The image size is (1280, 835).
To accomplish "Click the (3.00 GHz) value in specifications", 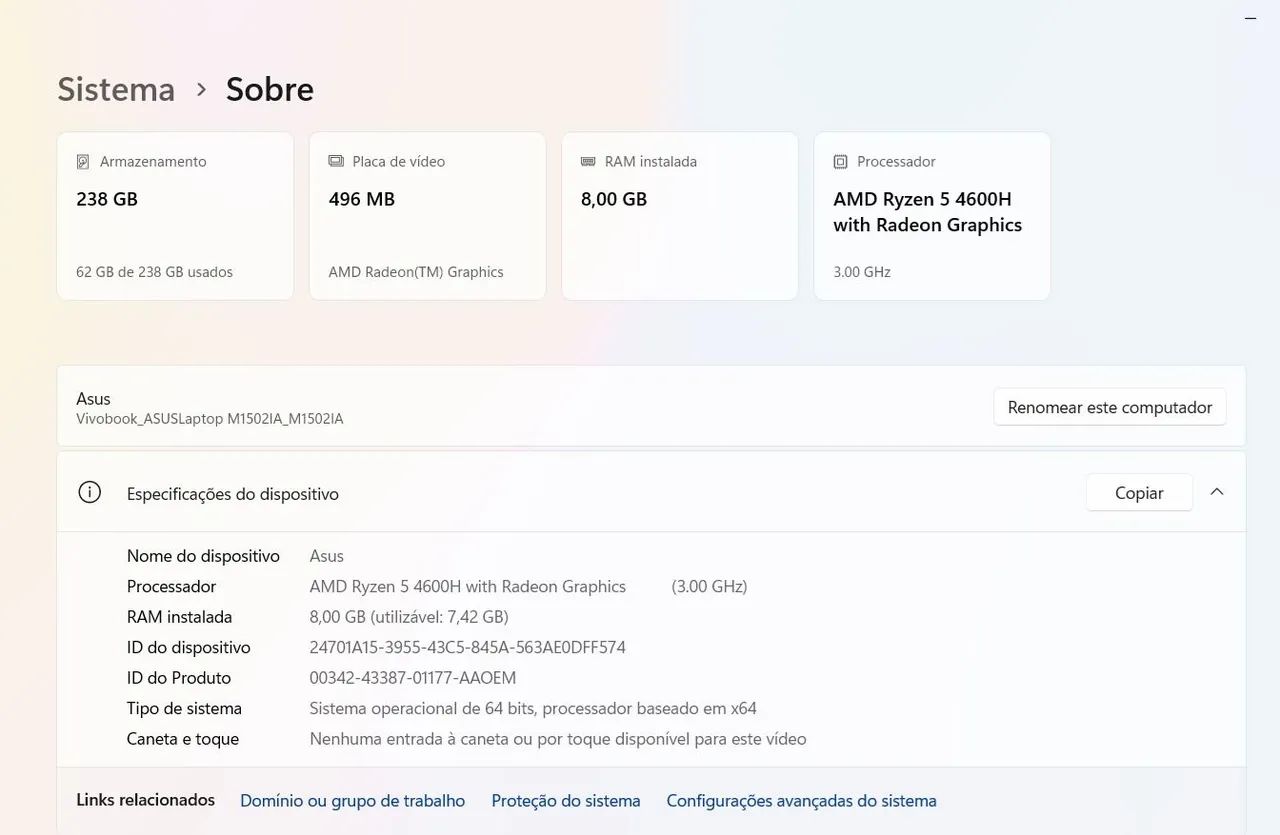I will click(x=710, y=587).
